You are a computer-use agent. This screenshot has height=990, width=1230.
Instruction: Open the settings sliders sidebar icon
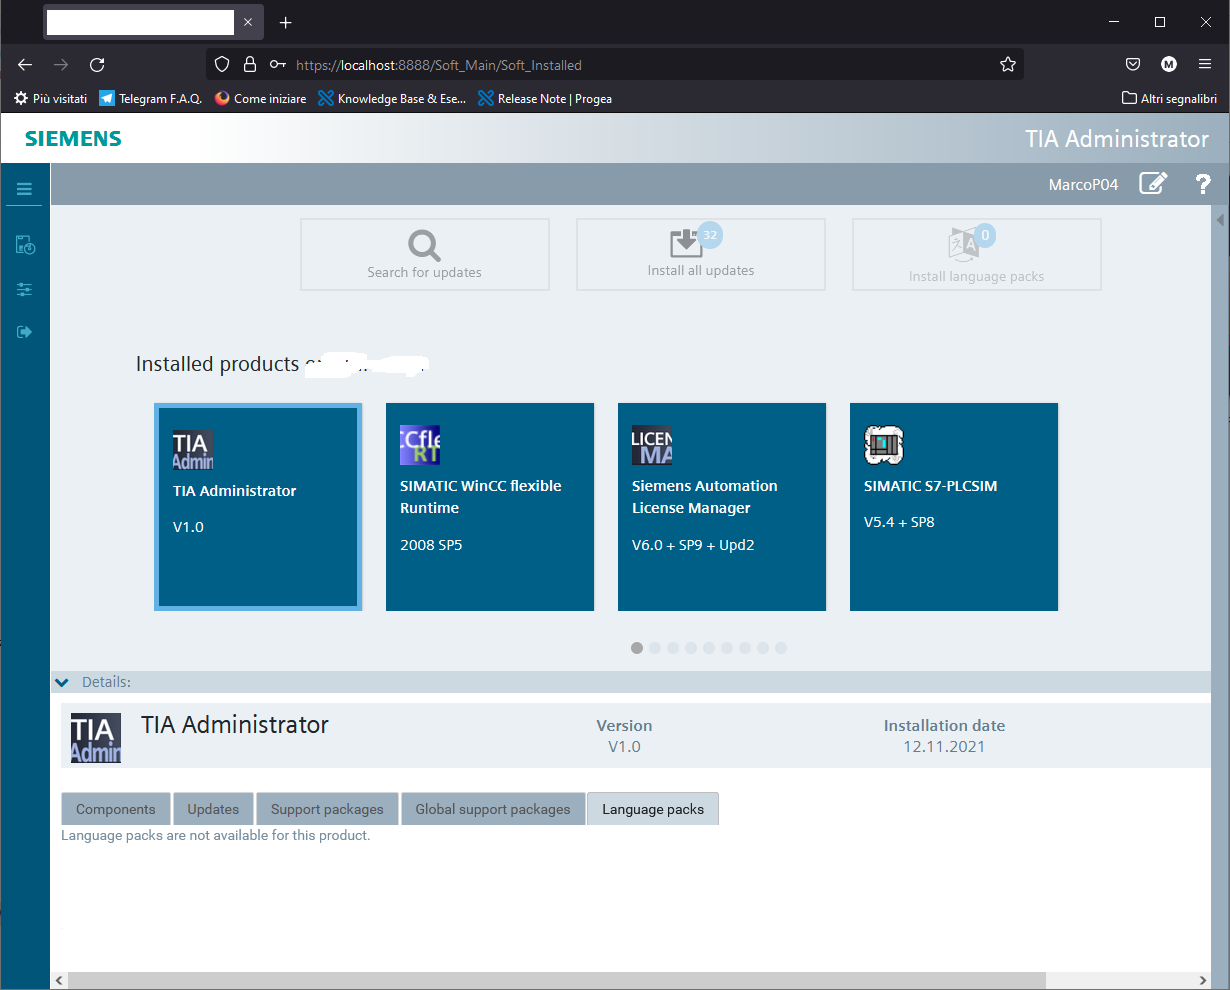pyautogui.click(x=25, y=289)
